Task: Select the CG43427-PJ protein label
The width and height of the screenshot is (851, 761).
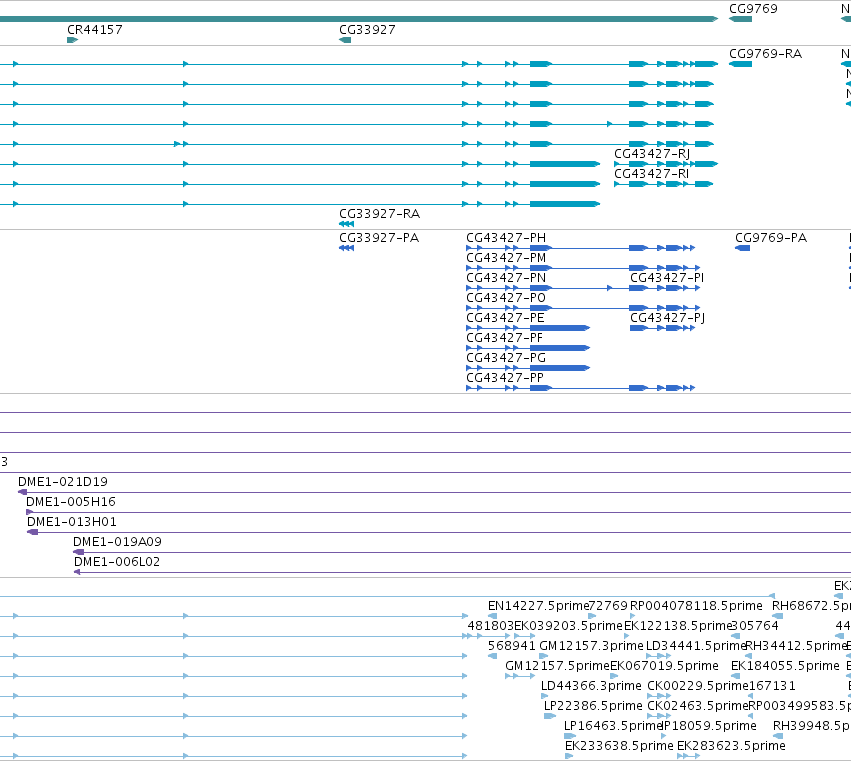Action: tap(668, 318)
